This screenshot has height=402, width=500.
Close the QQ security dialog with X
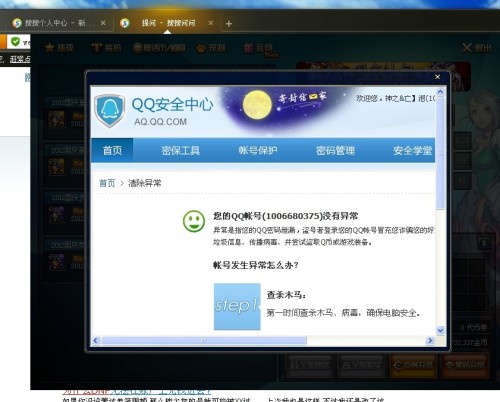click(x=437, y=77)
